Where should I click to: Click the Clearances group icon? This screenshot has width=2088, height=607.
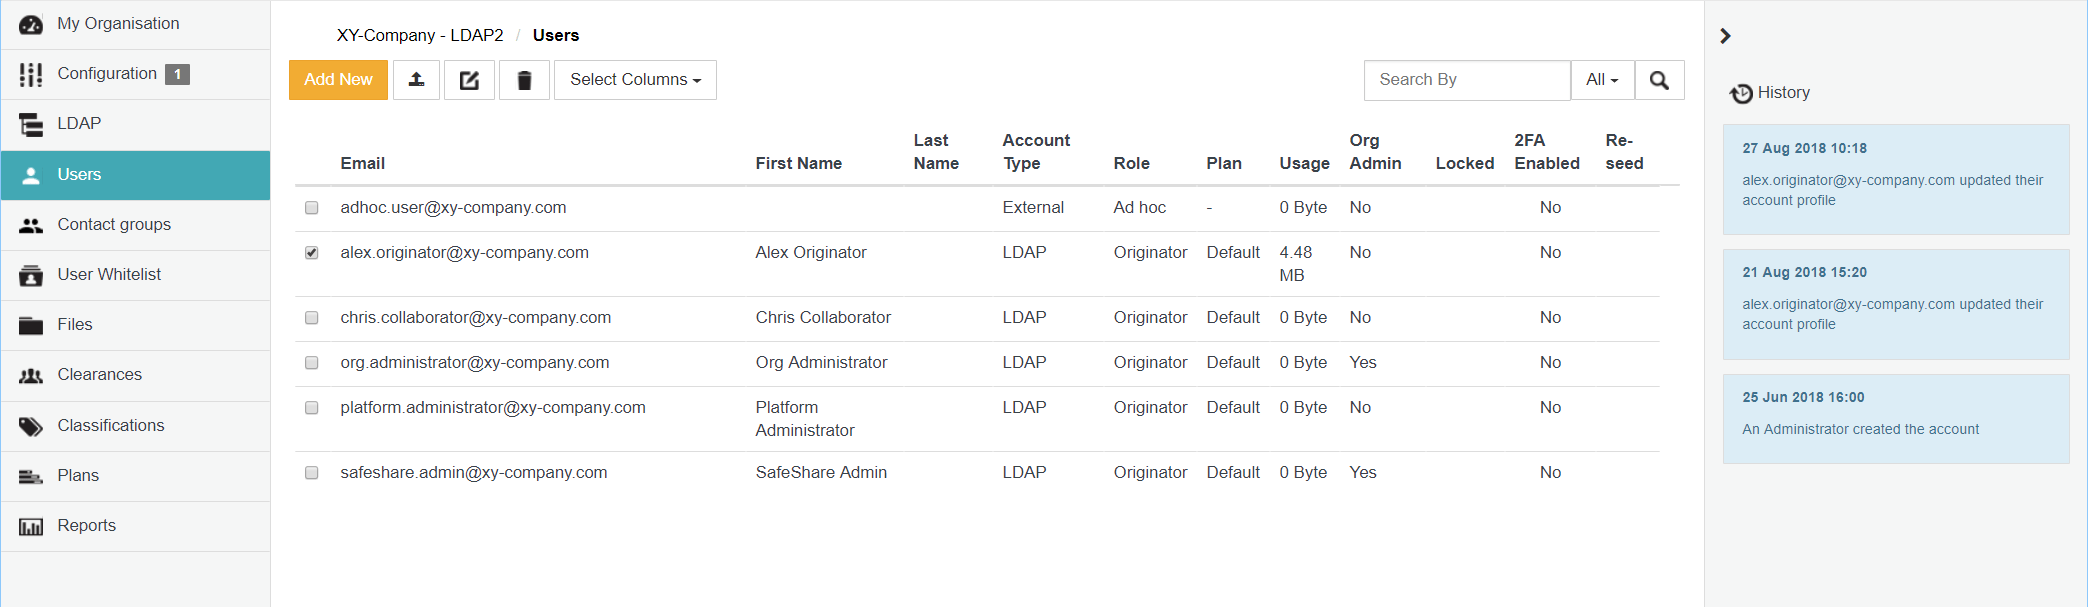31,375
